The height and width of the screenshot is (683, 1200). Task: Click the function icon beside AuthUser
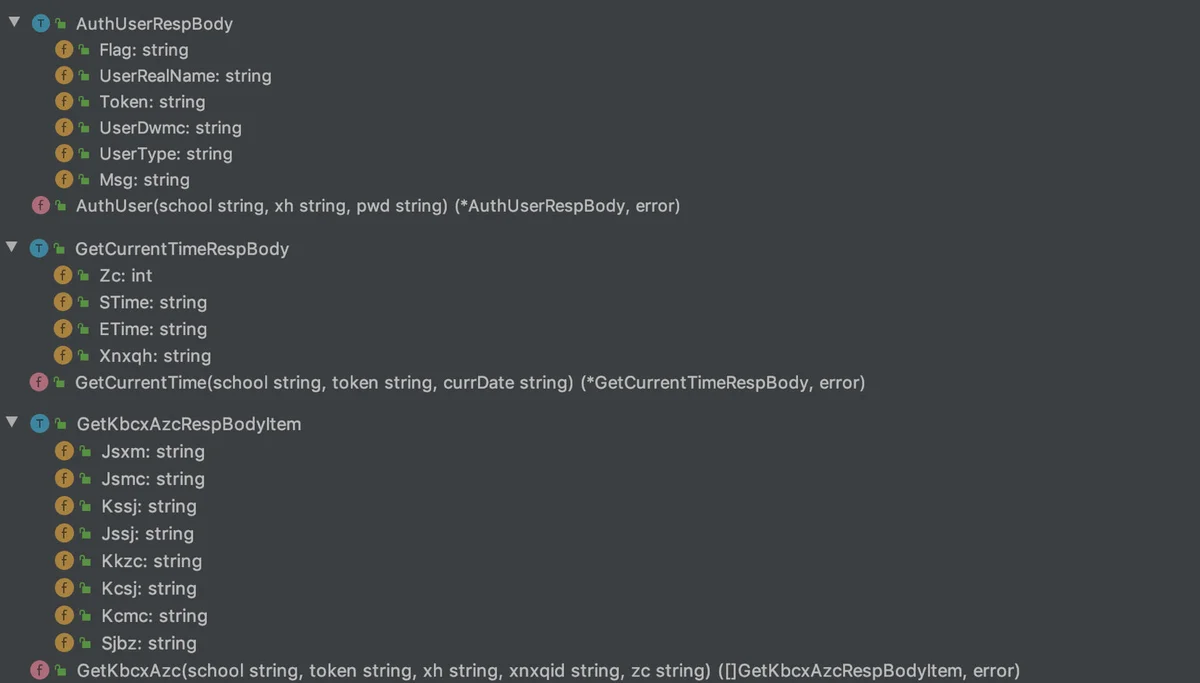(x=40, y=205)
